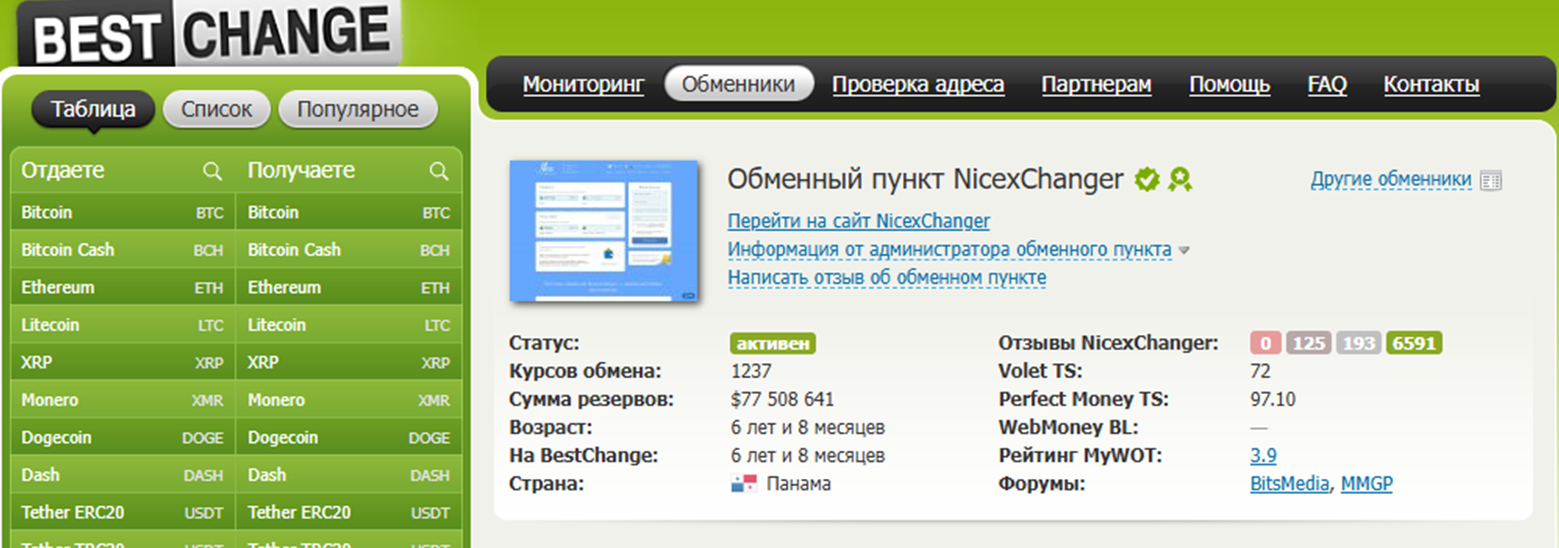
Task: Follow the Перейти на сайт NicexChanger link
Action: 858,221
